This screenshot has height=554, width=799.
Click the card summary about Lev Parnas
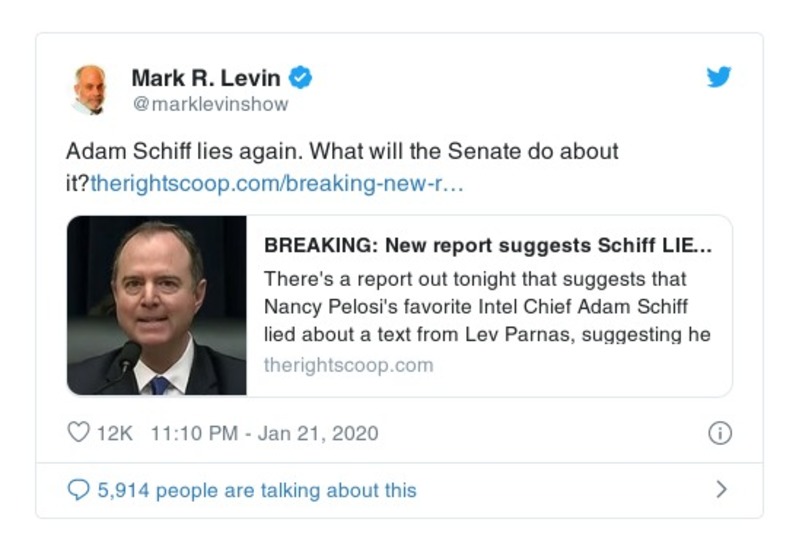pos(487,306)
